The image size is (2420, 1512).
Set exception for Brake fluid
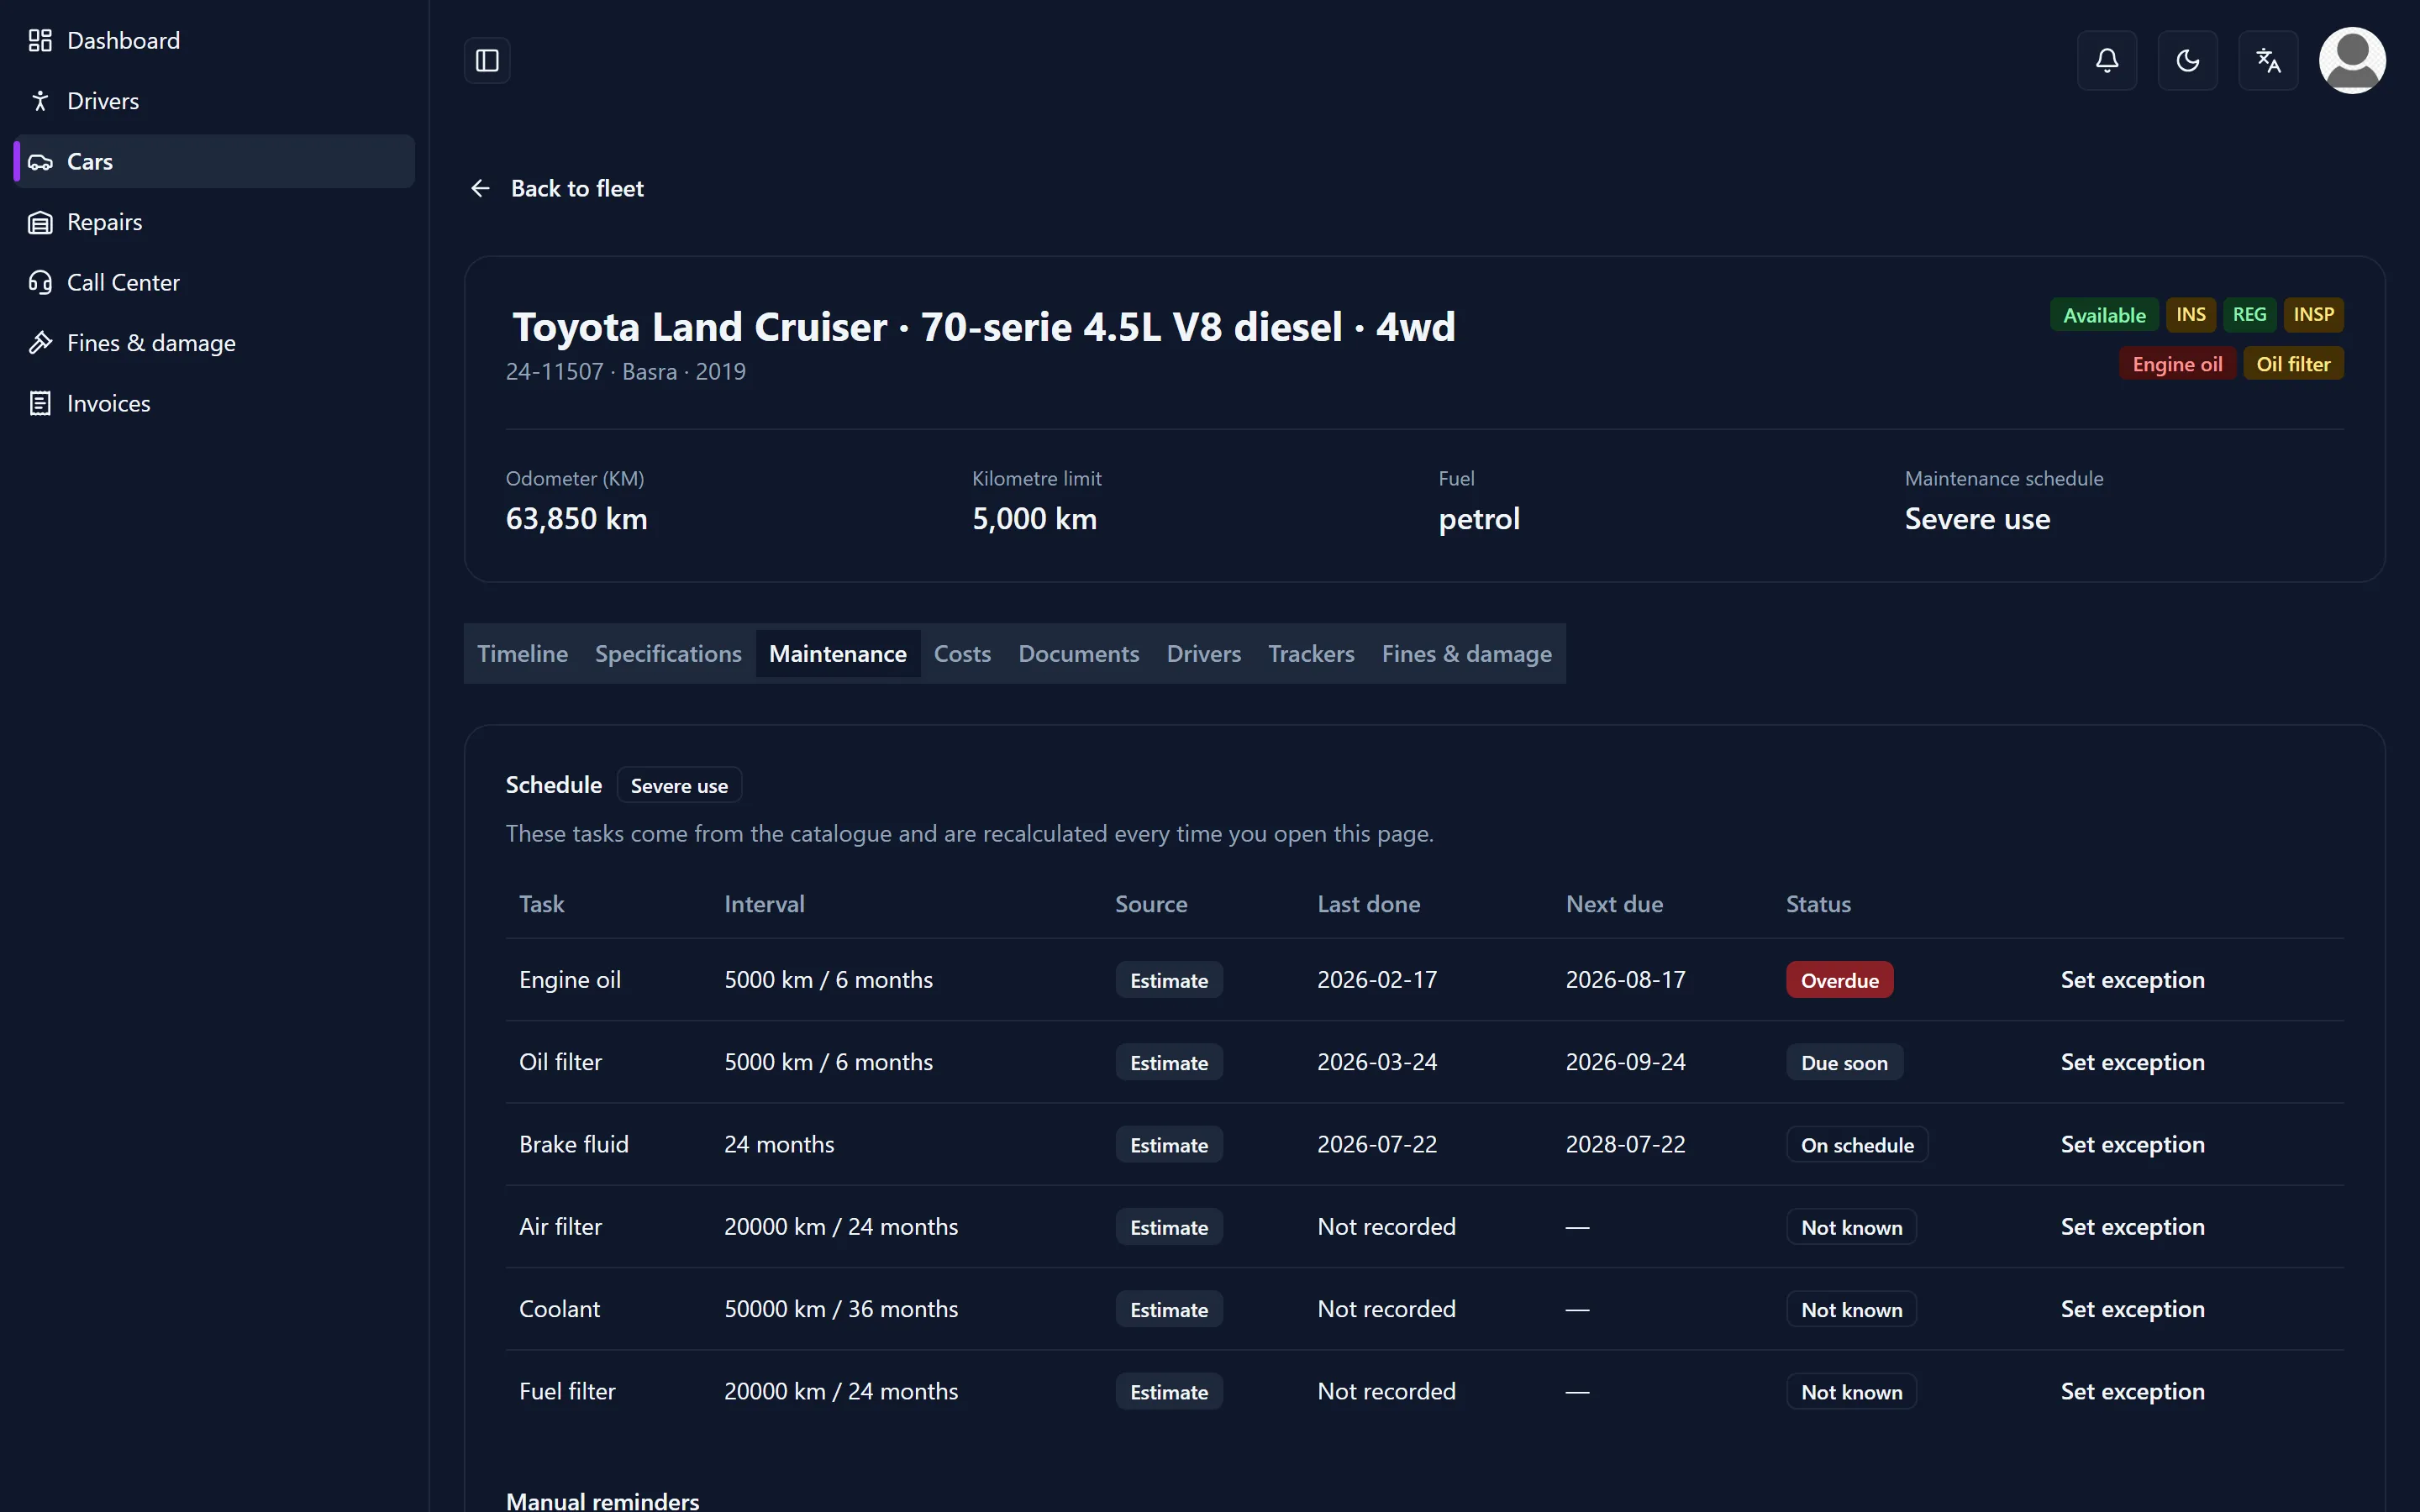(2132, 1144)
